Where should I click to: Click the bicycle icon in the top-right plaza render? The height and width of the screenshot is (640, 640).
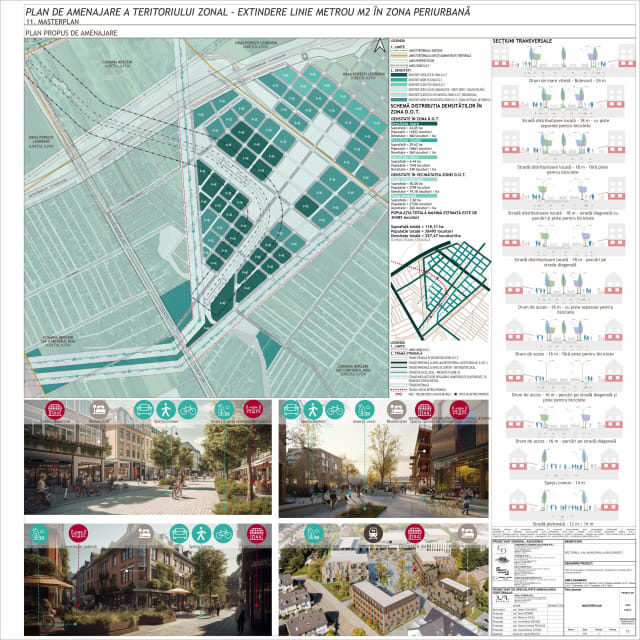click(335, 410)
